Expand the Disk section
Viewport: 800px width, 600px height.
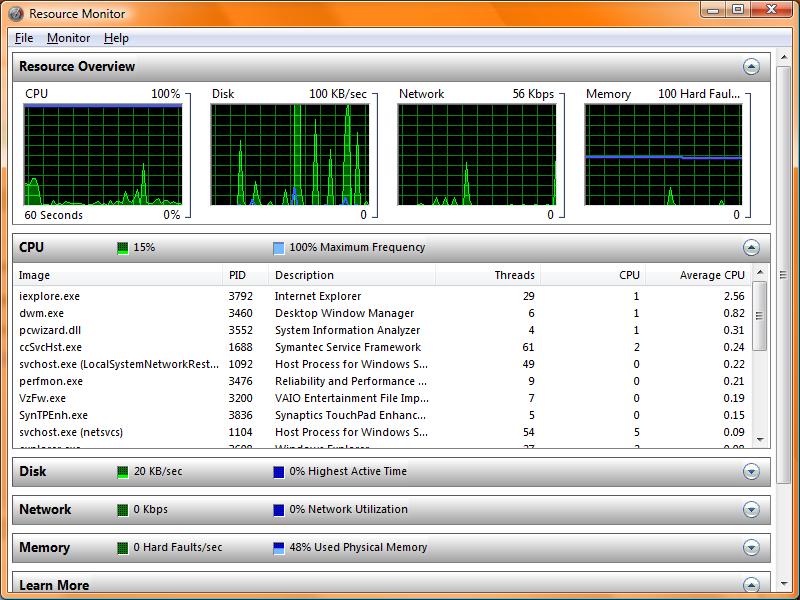click(751, 471)
